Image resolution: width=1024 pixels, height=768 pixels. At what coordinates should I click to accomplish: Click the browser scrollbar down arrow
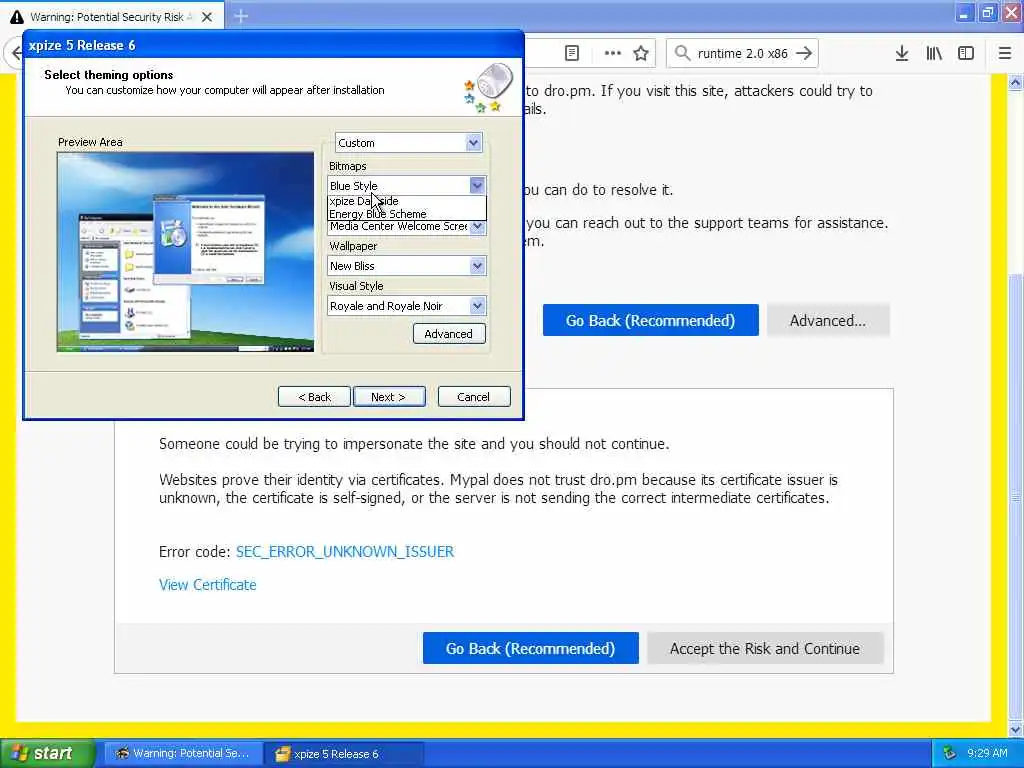(1016, 729)
